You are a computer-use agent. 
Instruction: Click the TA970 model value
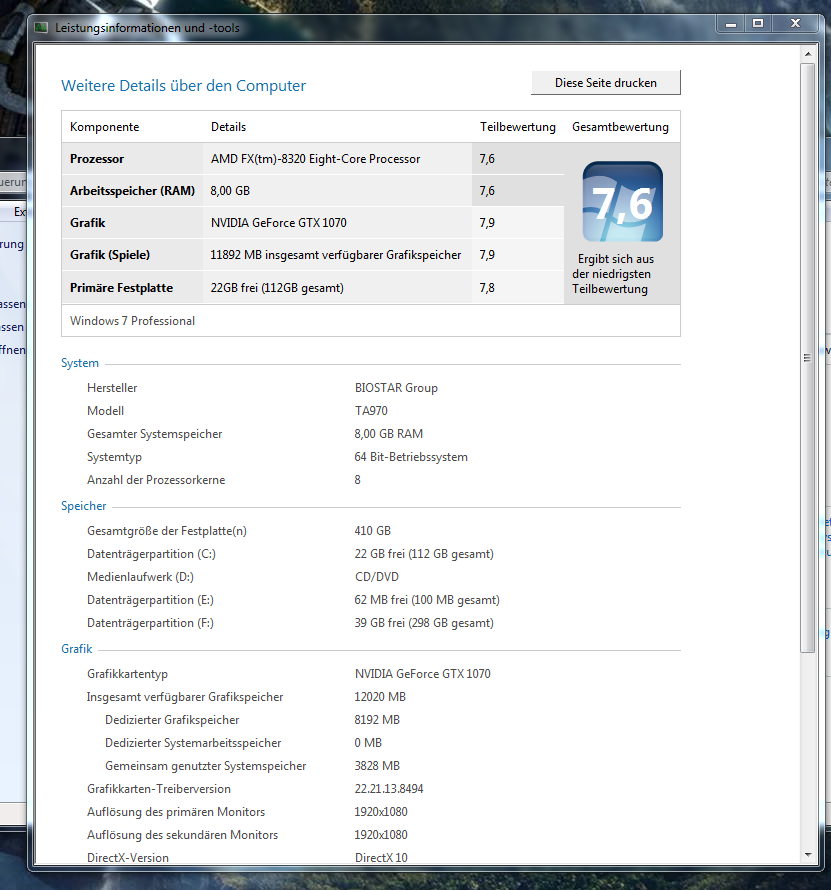371,410
